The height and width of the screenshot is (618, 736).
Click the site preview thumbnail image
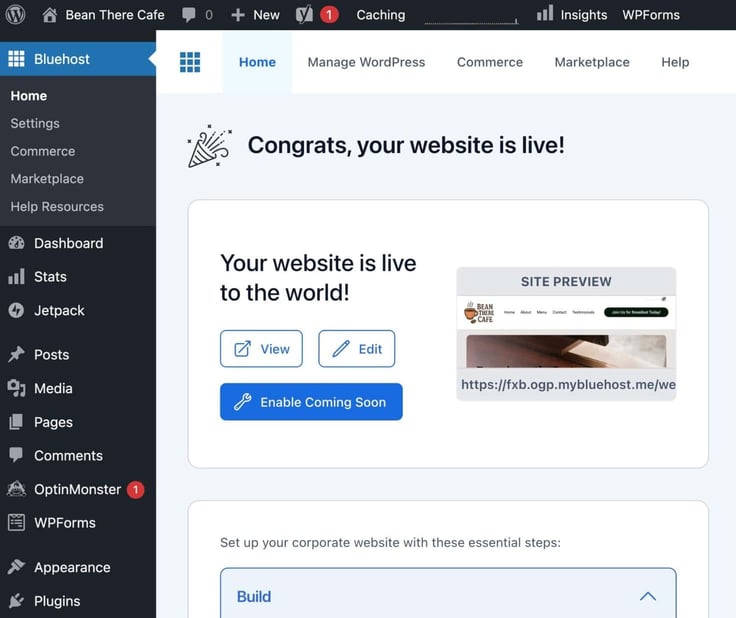566,332
